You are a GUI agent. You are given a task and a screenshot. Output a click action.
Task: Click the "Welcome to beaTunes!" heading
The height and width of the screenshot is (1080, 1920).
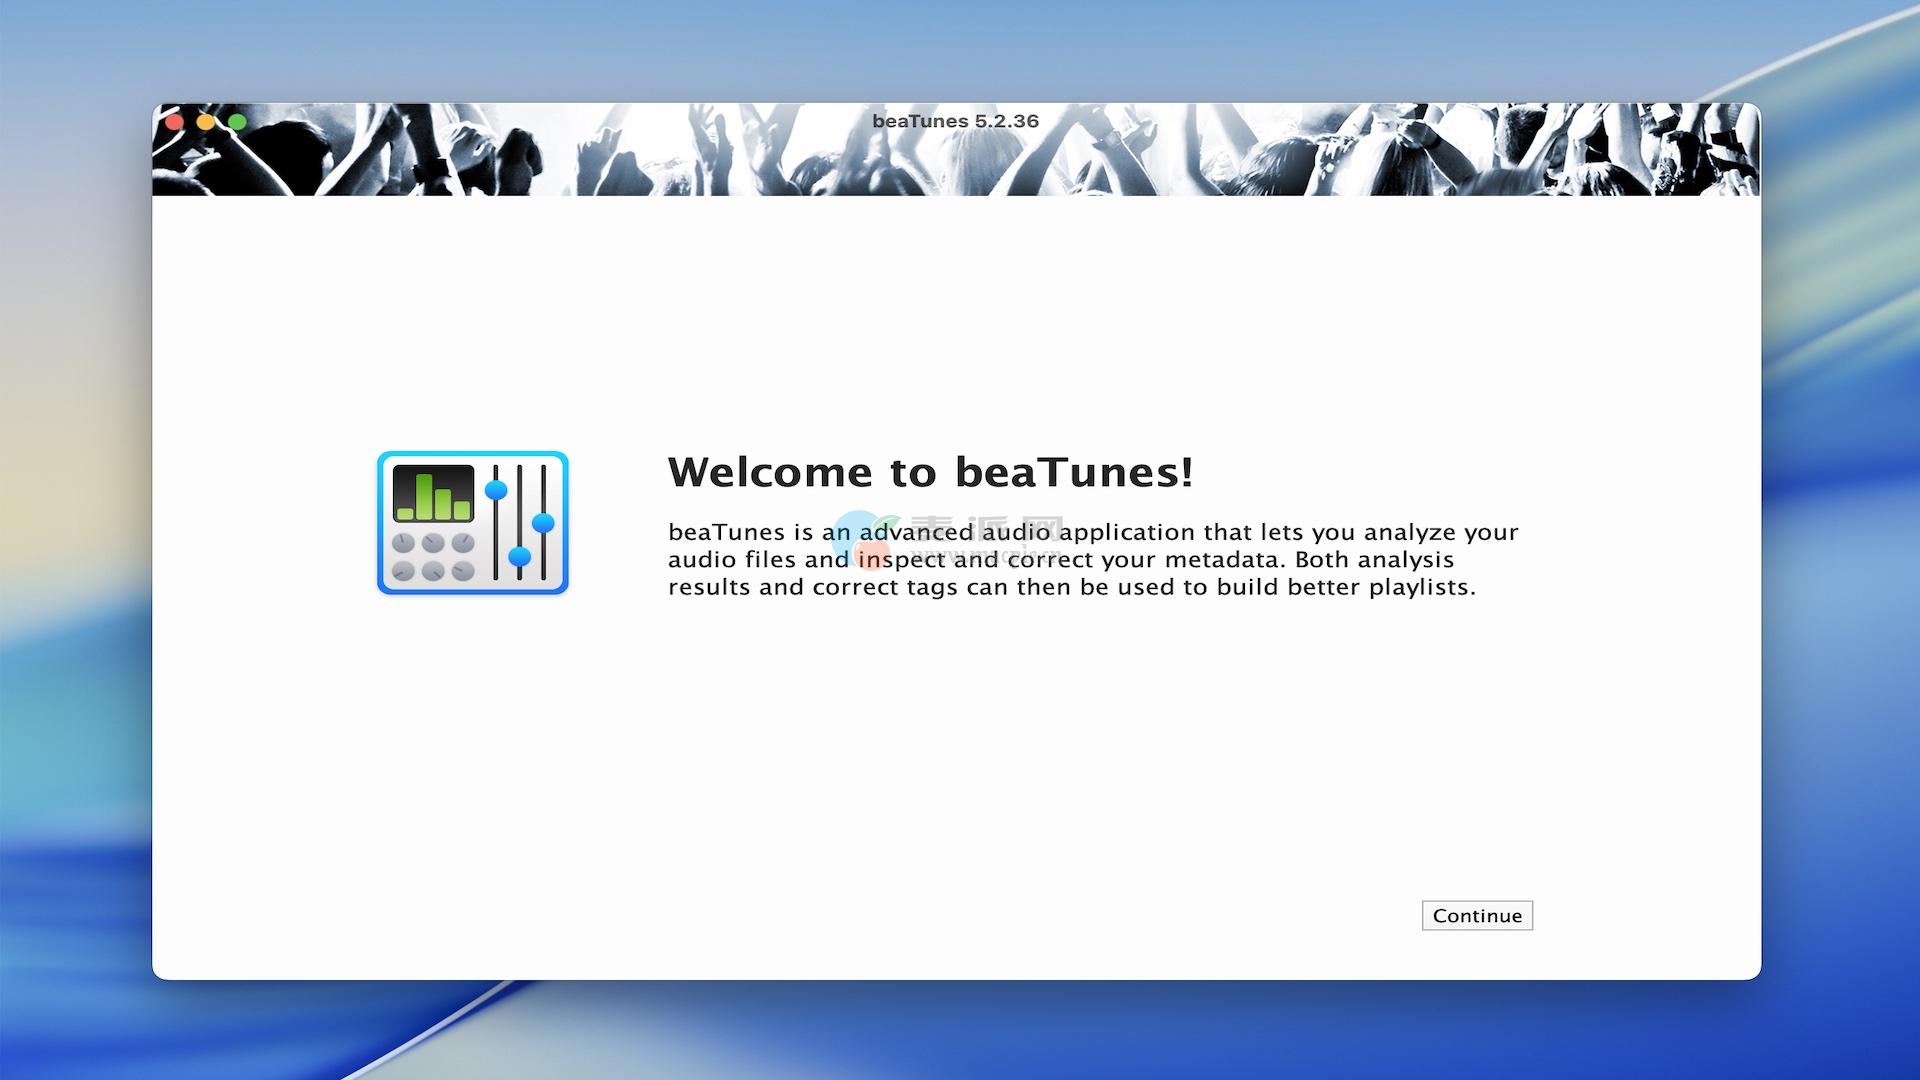[930, 472]
